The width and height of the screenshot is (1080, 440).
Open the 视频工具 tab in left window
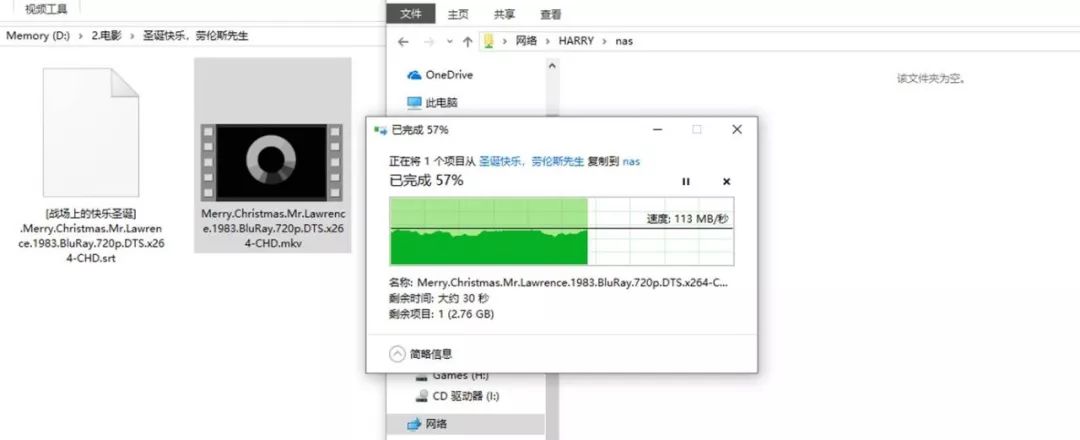coord(46,9)
